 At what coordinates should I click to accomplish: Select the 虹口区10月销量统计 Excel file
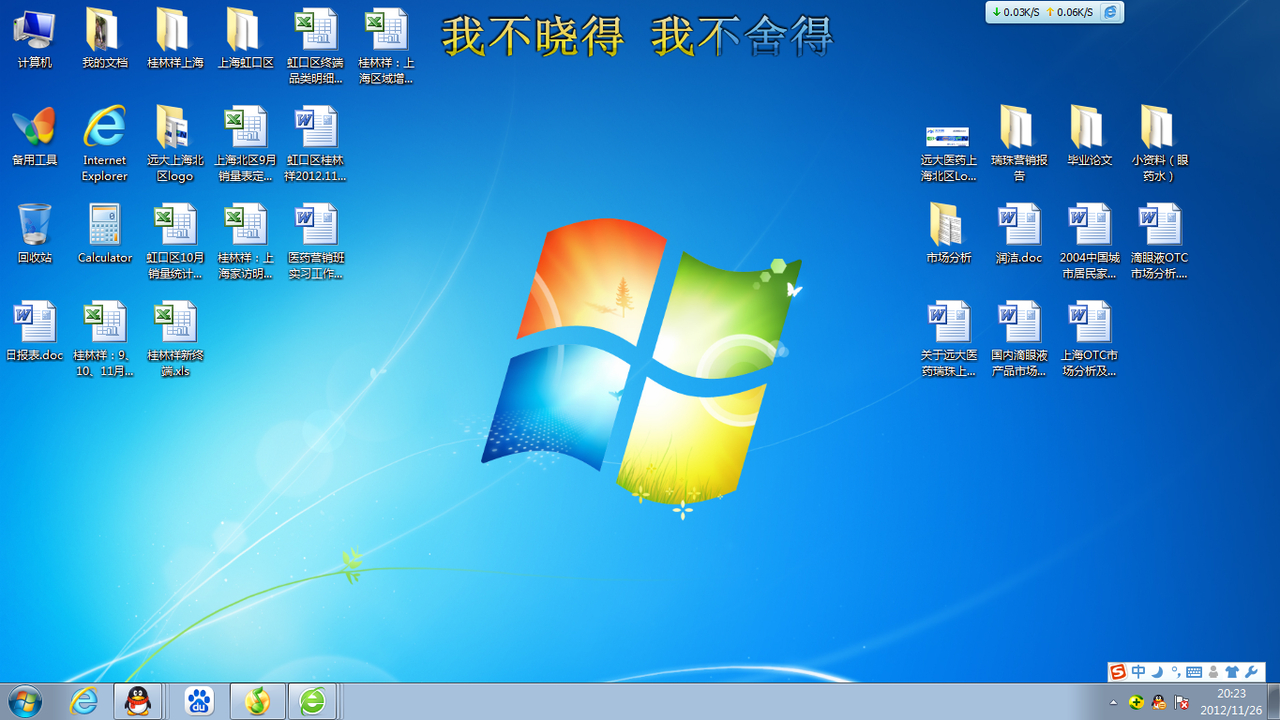click(x=175, y=242)
